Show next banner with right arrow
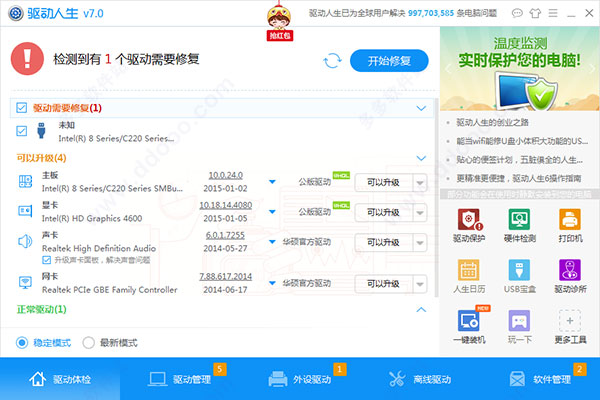This screenshot has height=400, width=600. pyautogui.click(x=592, y=69)
